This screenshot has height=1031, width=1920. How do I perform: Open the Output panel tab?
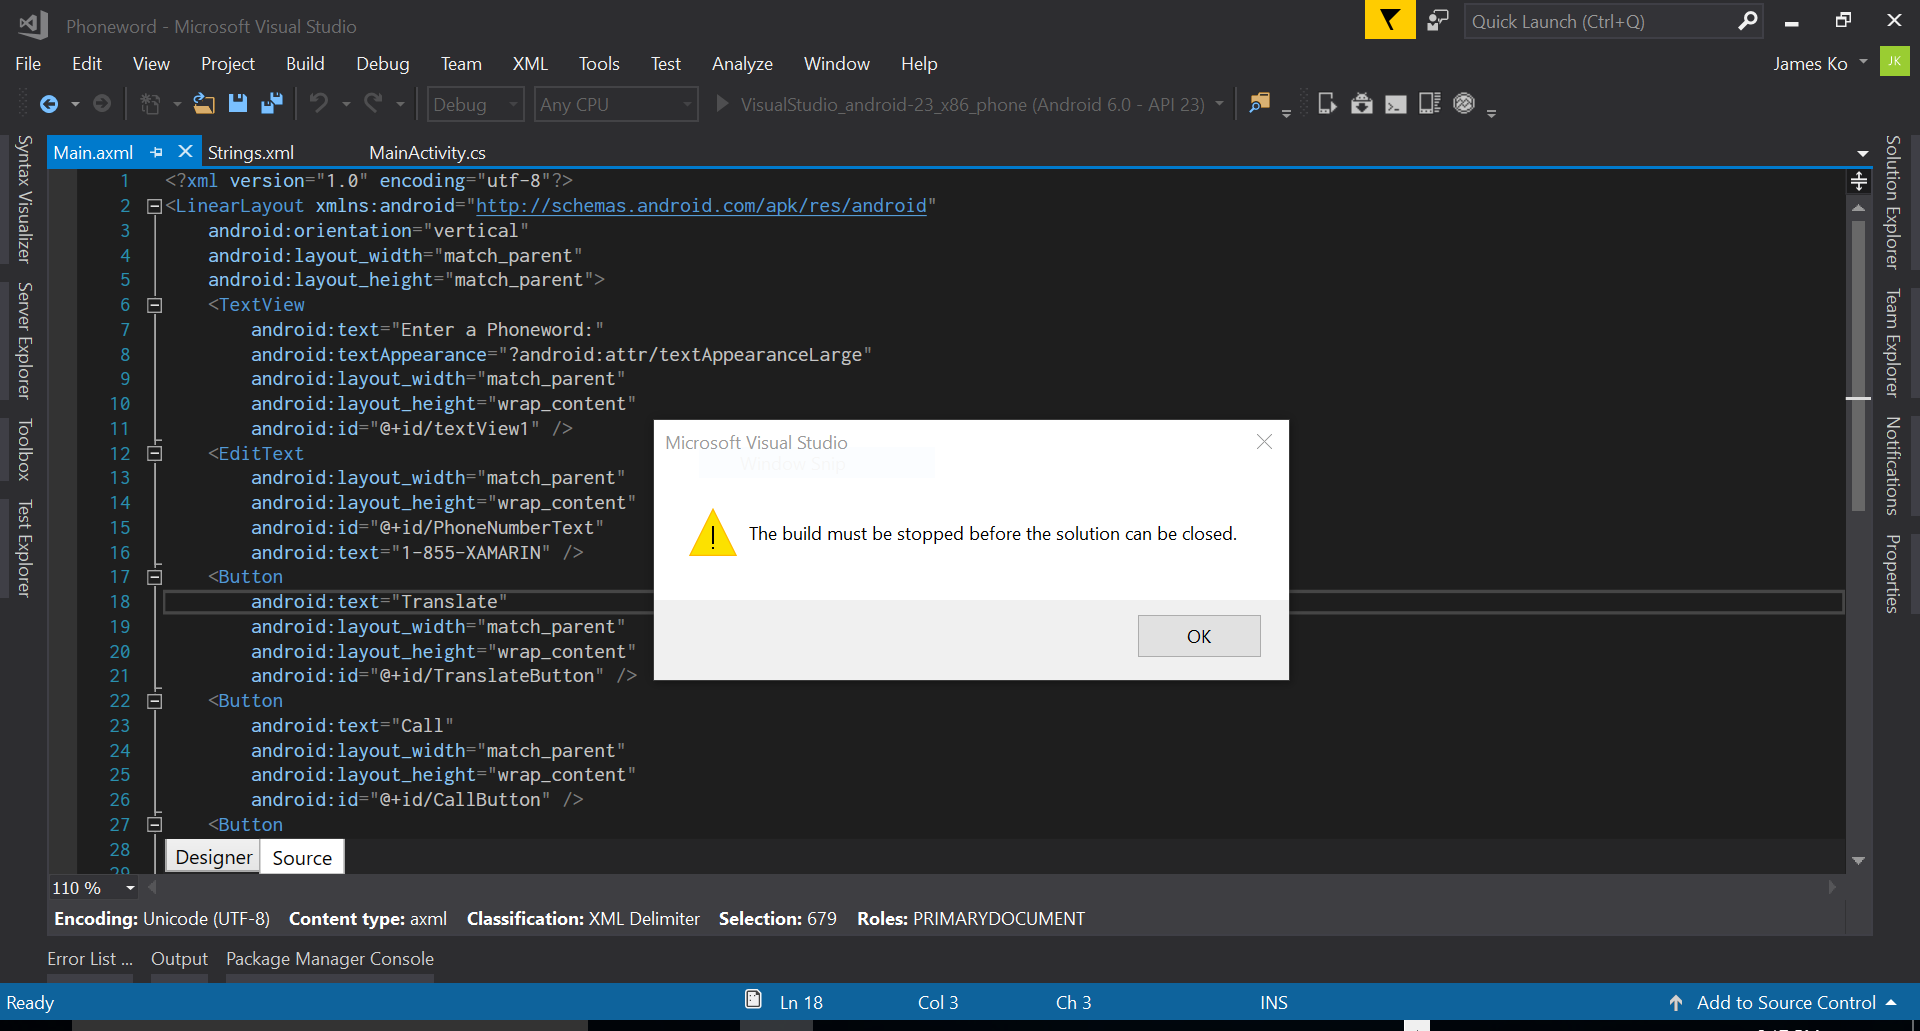click(179, 959)
